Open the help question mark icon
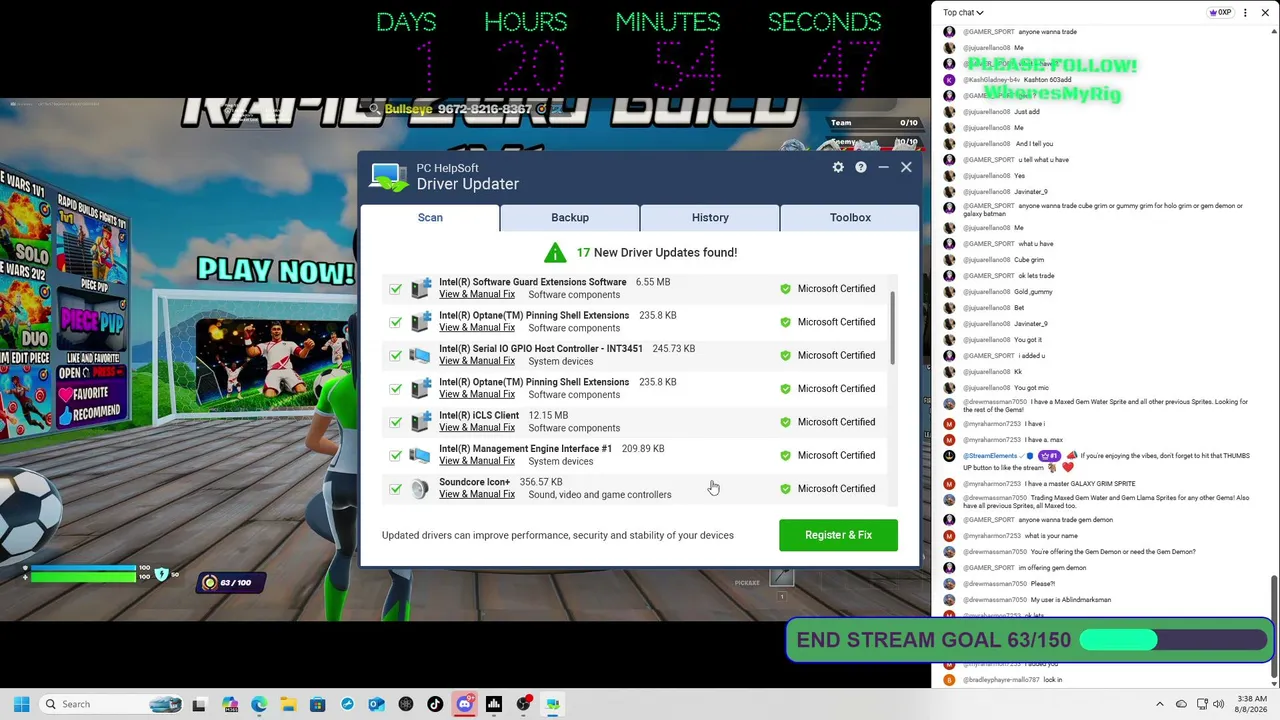Image resolution: width=1280 pixels, height=720 pixels. click(x=860, y=167)
